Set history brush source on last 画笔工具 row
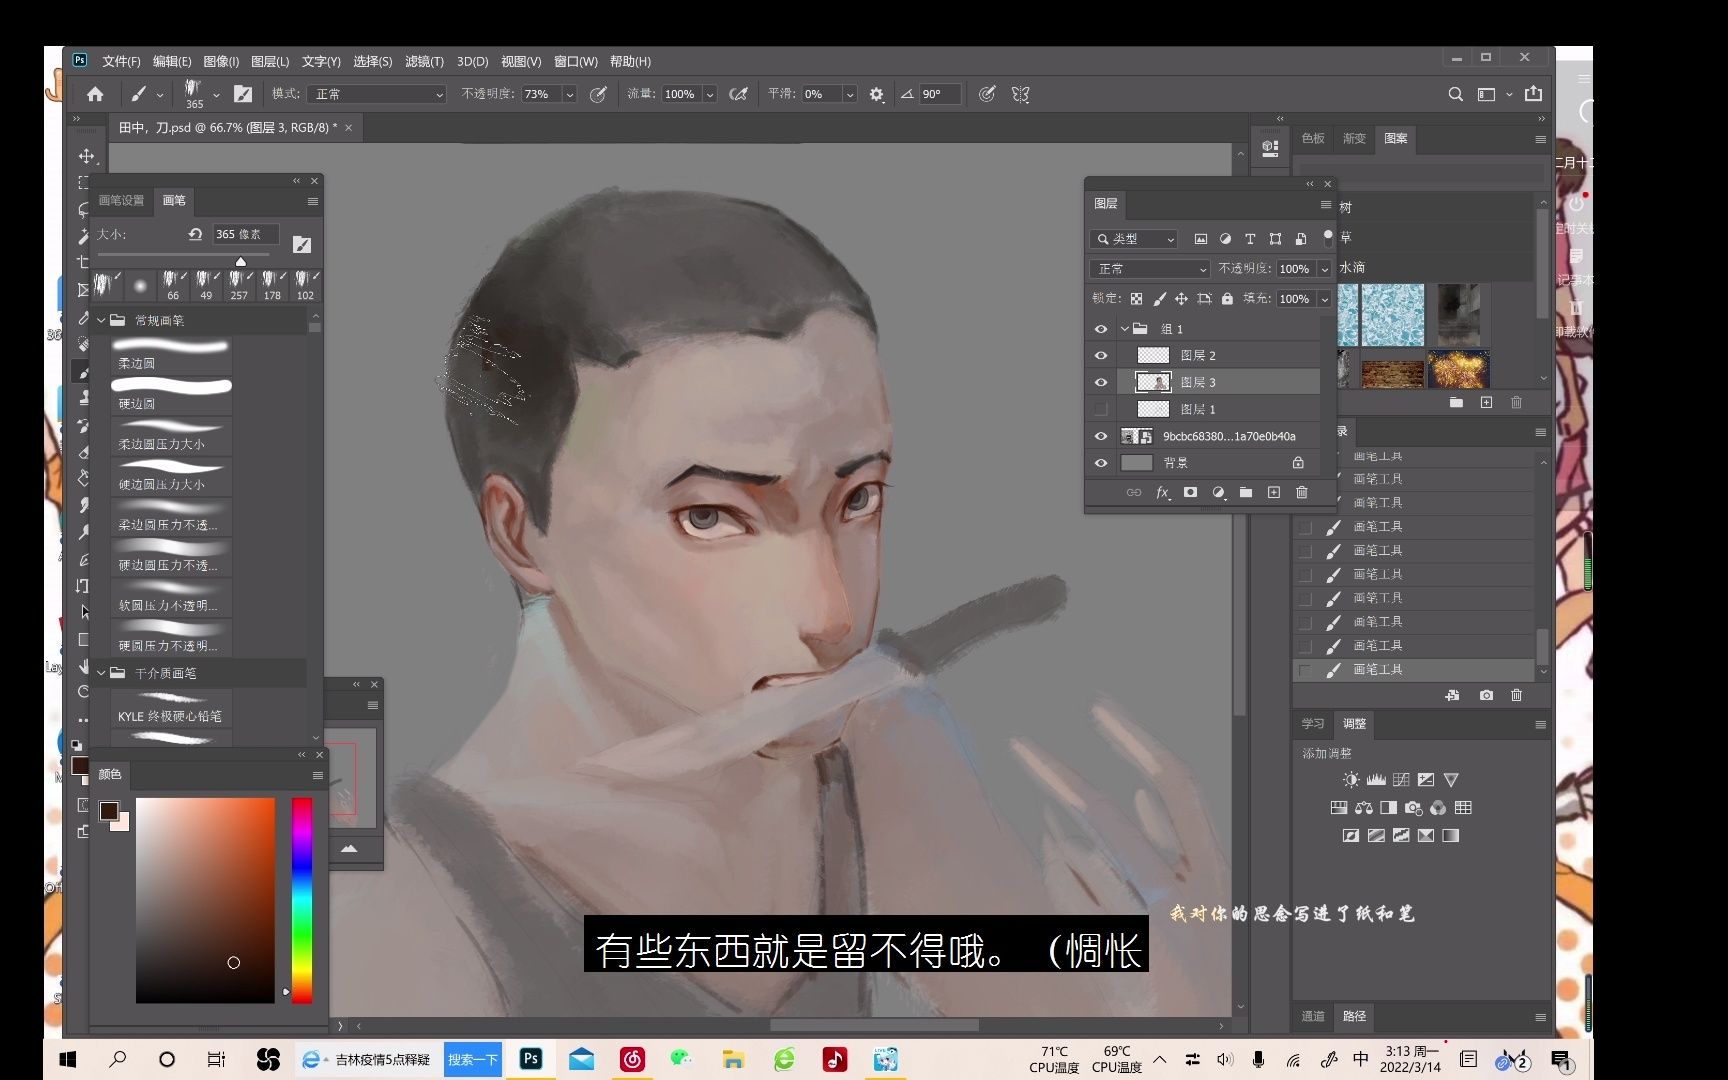The width and height of the screenshot is (1728, 1080). [x=1305, y=670]
